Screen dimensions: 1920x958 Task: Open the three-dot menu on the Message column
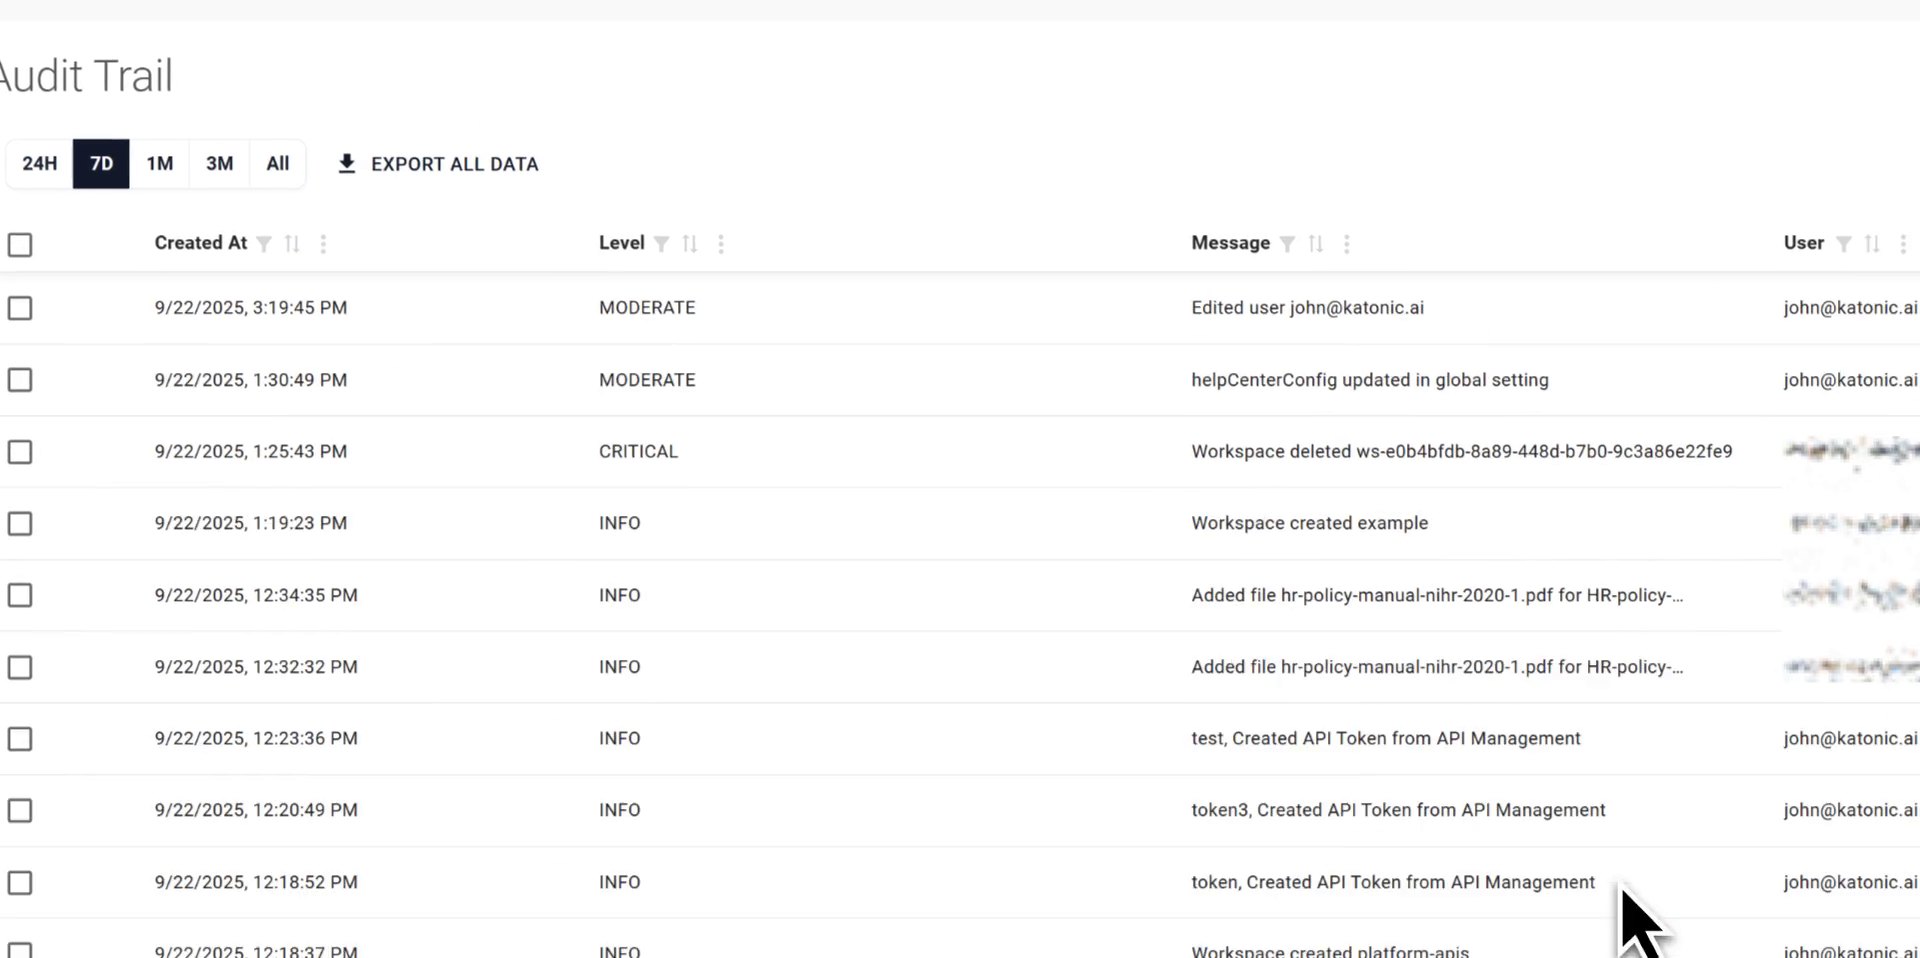point(1347,243)
